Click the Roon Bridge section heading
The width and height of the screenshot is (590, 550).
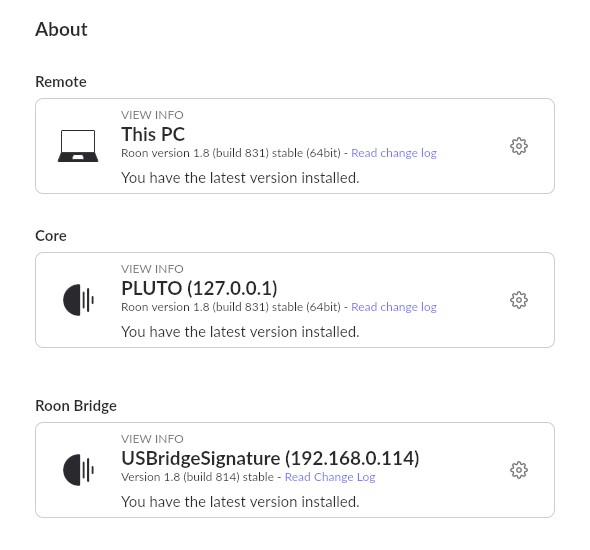coord(76,406)
